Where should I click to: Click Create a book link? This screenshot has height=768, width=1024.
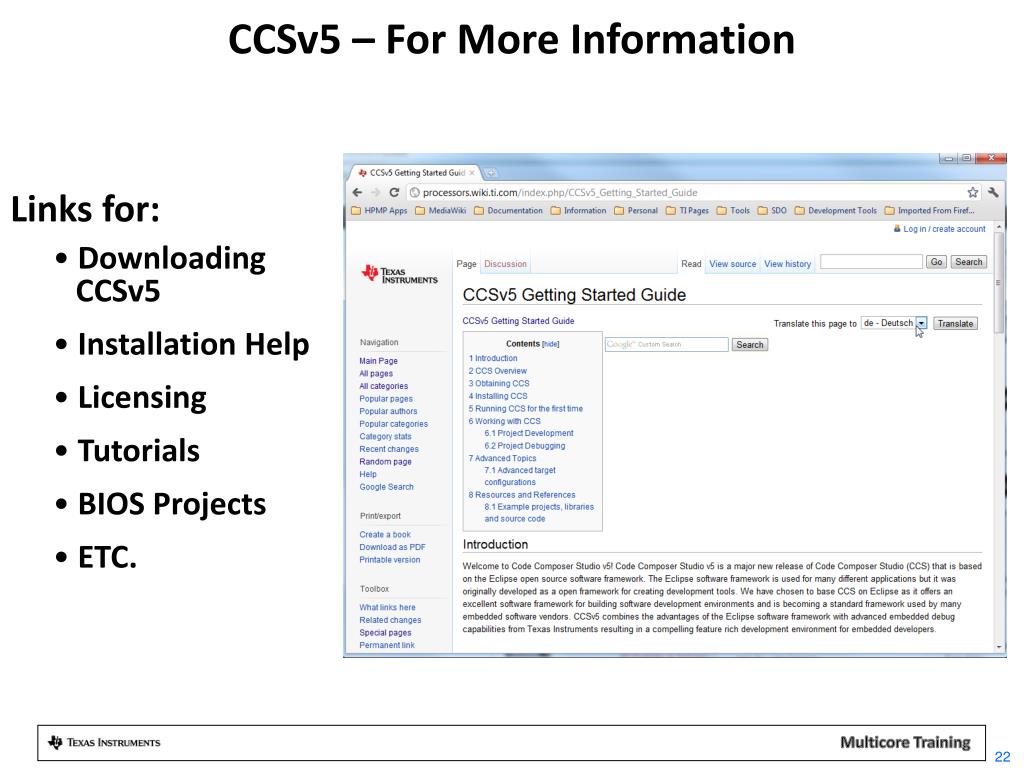[x=385, y=534]
